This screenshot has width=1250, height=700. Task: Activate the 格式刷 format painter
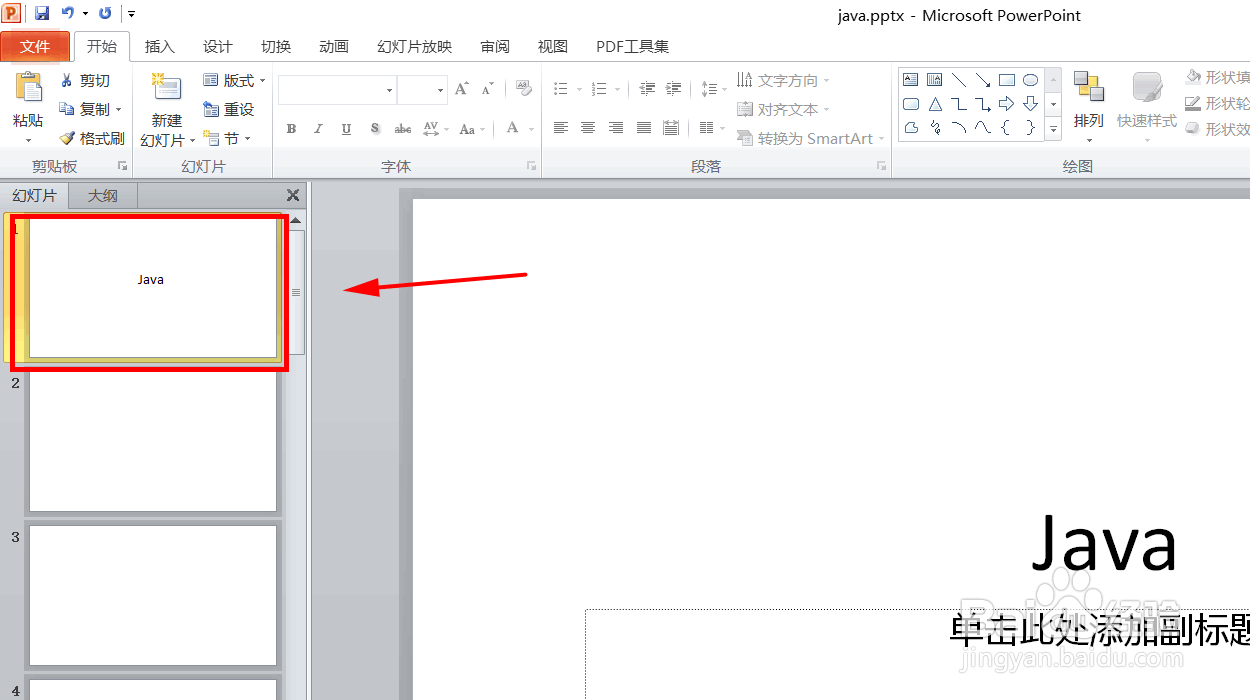91,138
